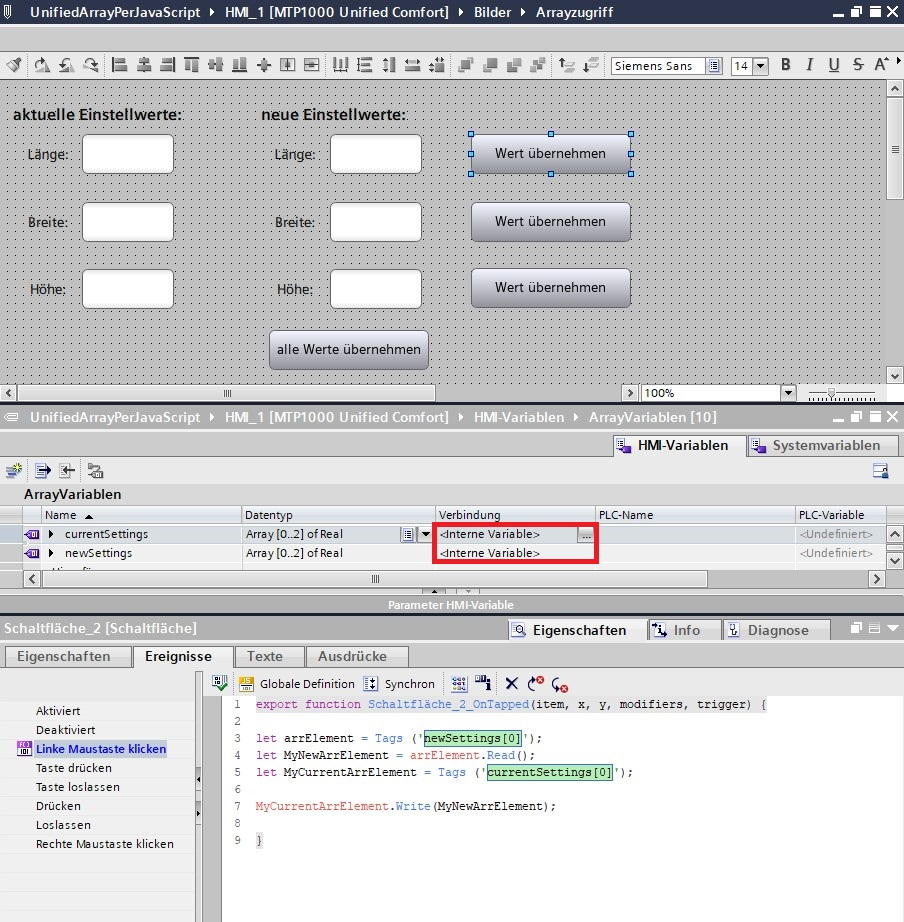Click the zoom slider in the editor

point(831,393)
